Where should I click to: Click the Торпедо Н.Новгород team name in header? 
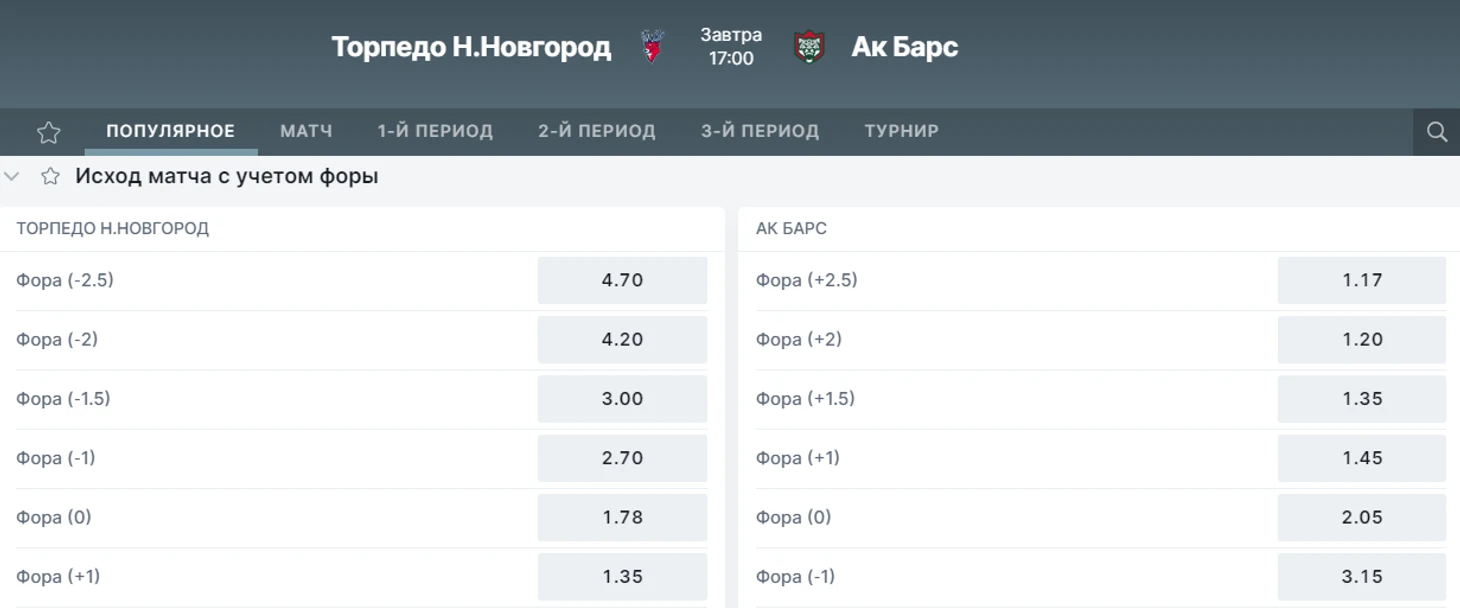pos(471,47)
